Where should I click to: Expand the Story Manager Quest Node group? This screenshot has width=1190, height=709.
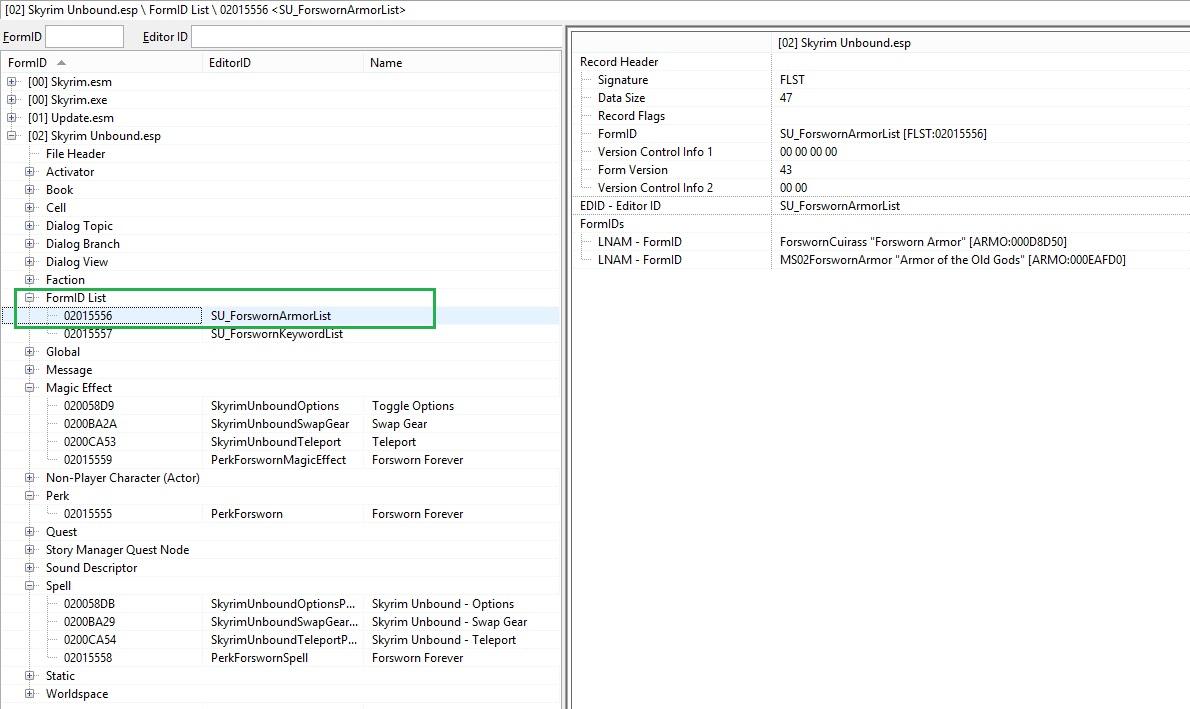[x=30, y=550]
